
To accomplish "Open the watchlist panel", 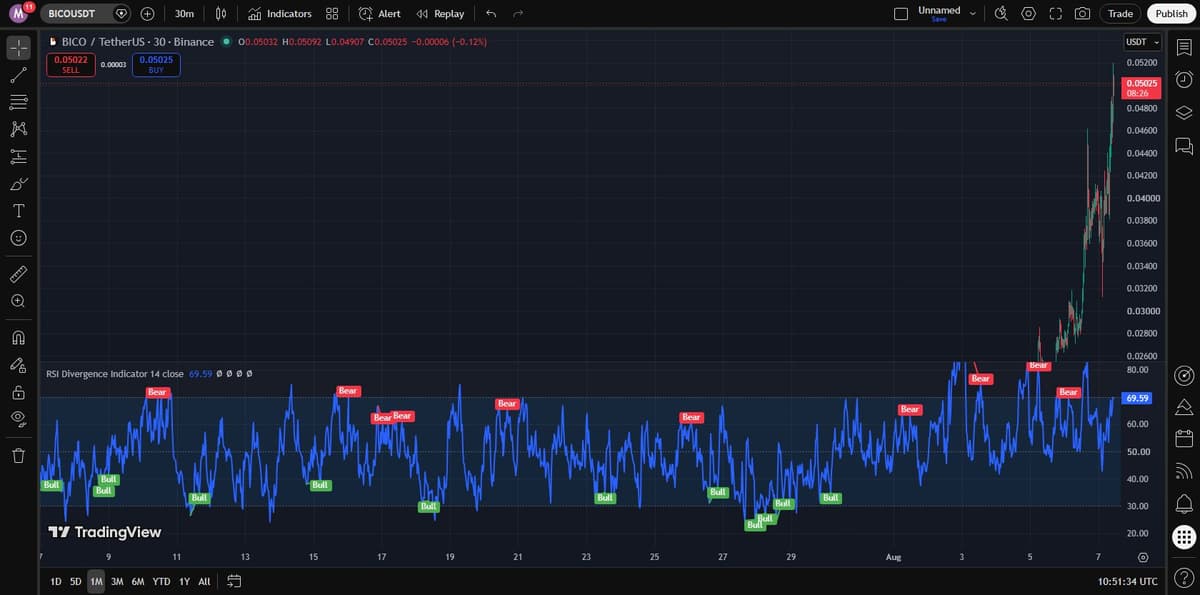I will (1183, 47).
